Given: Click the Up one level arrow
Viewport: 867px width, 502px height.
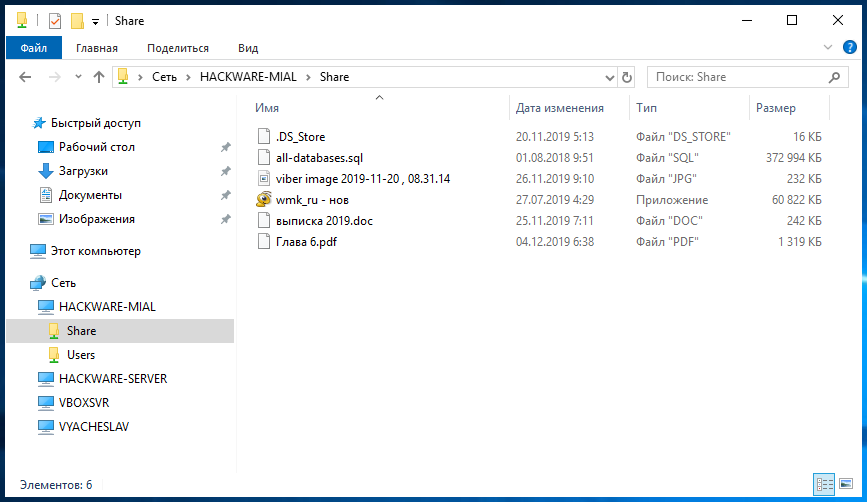Looking at the screenshot, I should [99, 77].
